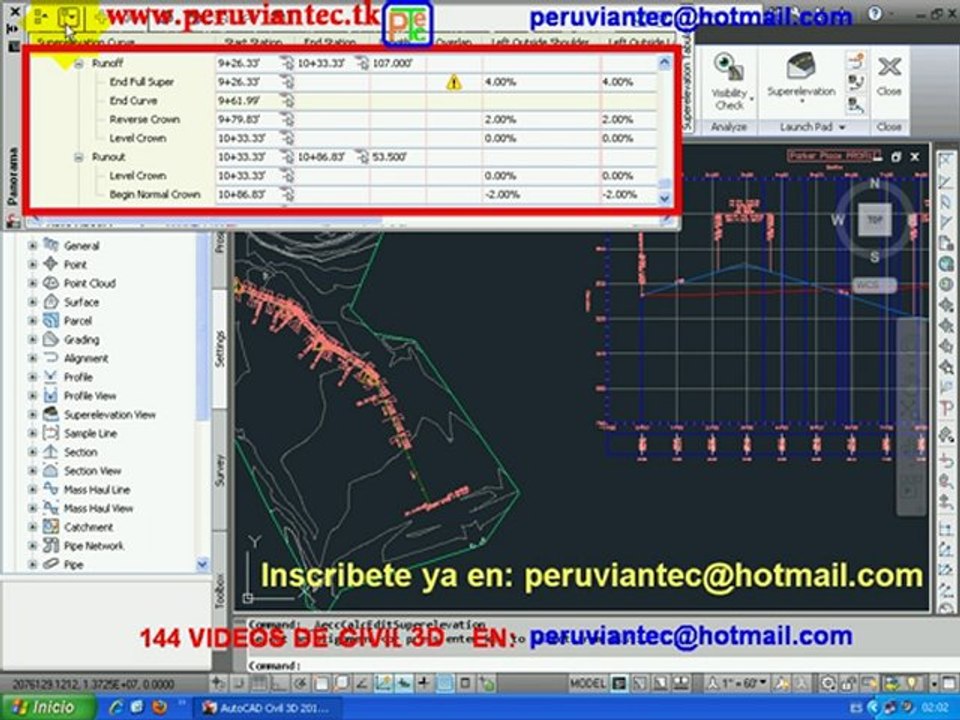The width and height of the screenshot is (960, 720).
Task: Open Firefox from quick launch
Action: tap(159, 708)
